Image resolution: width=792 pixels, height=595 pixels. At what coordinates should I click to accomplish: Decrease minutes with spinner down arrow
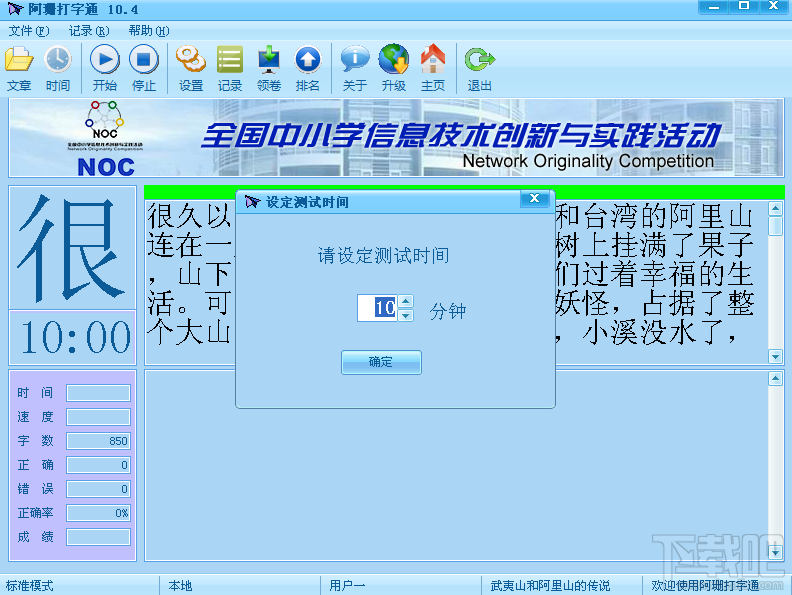[406, 315]
